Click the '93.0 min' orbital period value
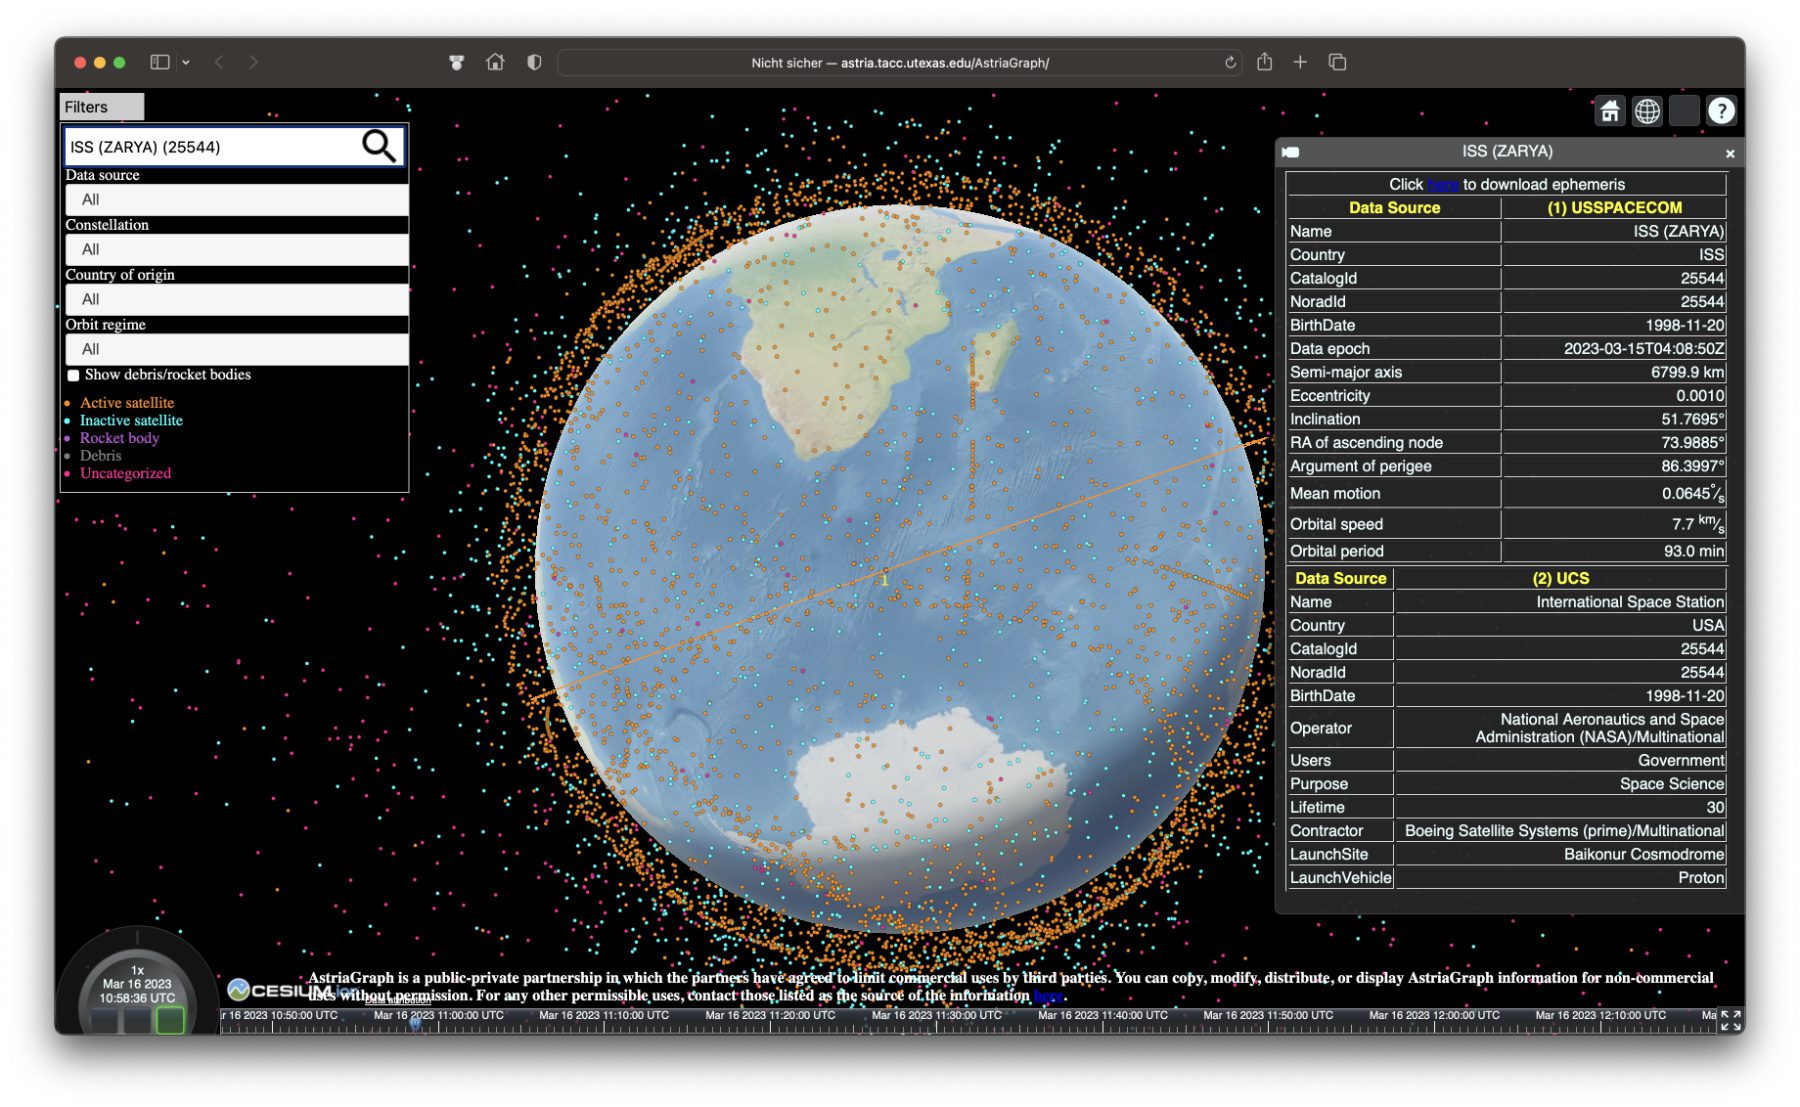1800x1107 pixels. pos(1693,551)
